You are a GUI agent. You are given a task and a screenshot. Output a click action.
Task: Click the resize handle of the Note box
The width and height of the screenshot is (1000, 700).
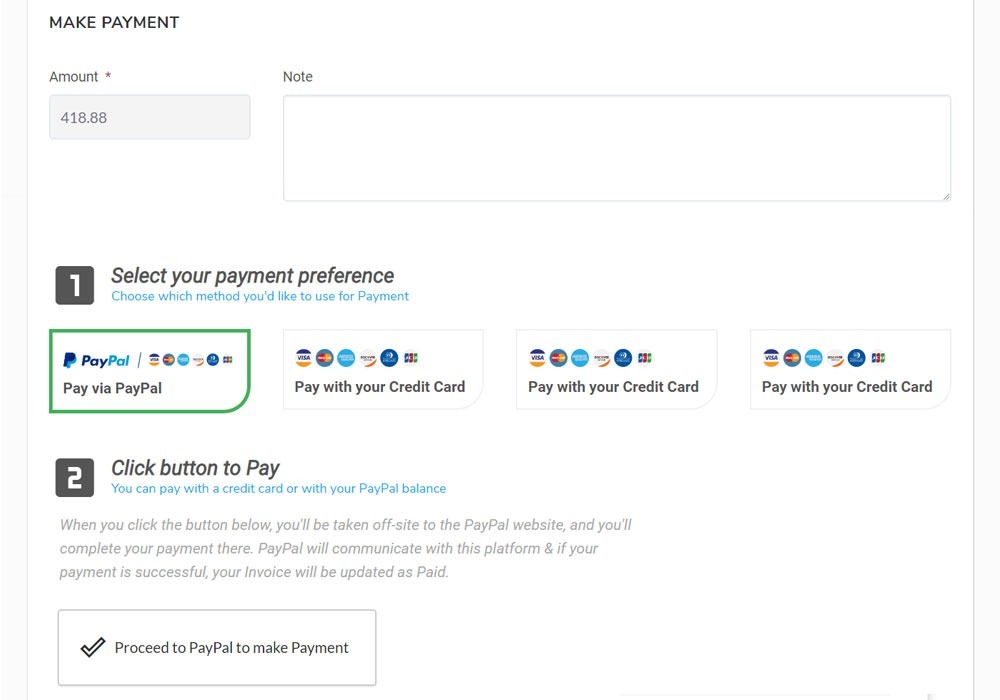(946, 195)
